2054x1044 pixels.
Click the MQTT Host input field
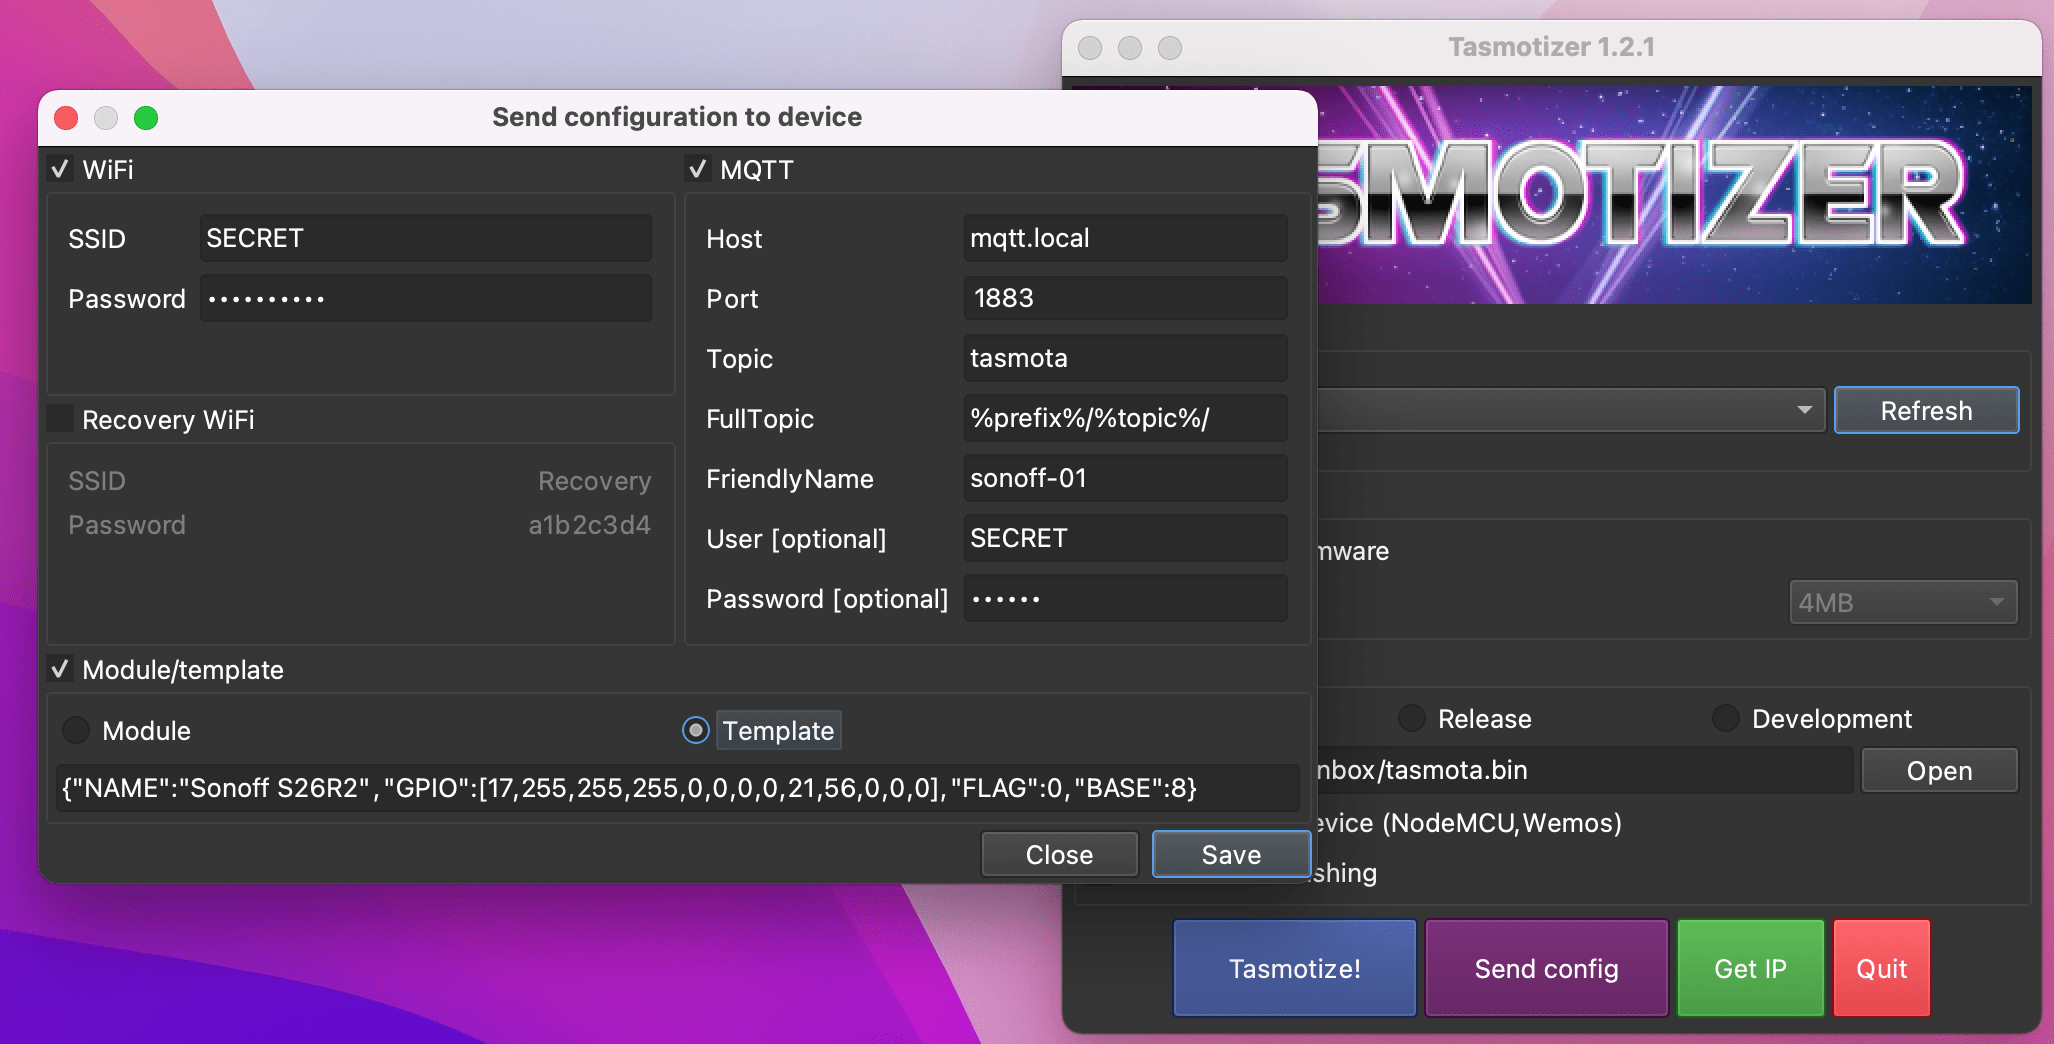click(x=1124, y=238)
